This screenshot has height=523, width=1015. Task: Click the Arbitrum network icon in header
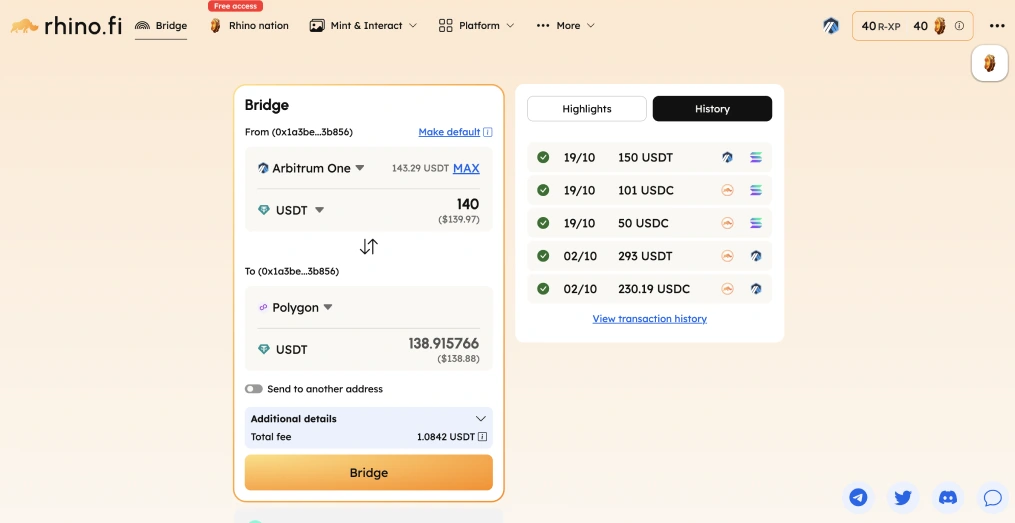(831, 26)
